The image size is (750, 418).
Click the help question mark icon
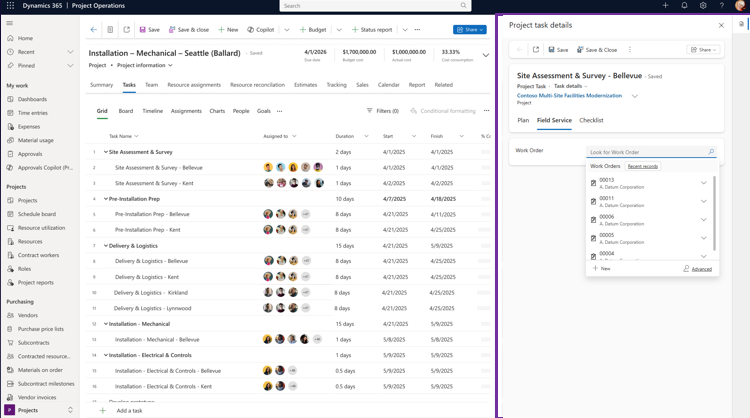pyautogui.click(x=721, y=6)
